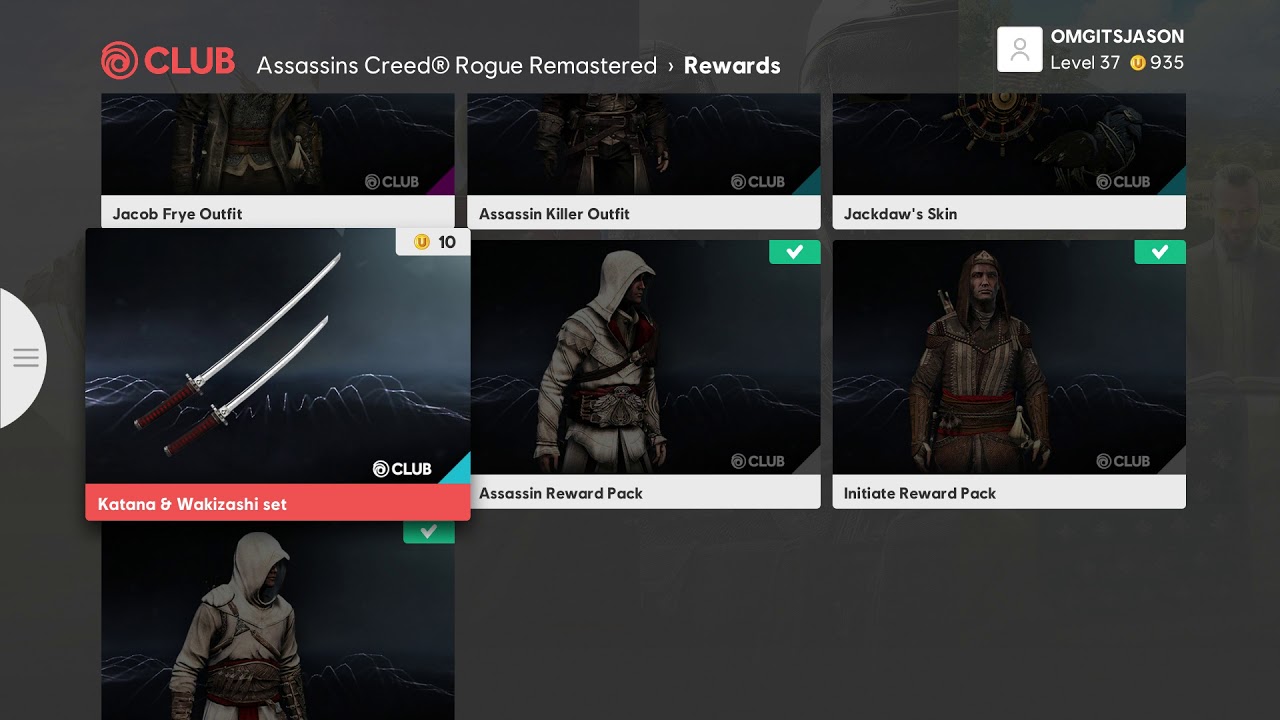
Task: Click the Level 37 user label
Action: (1085, 63)
